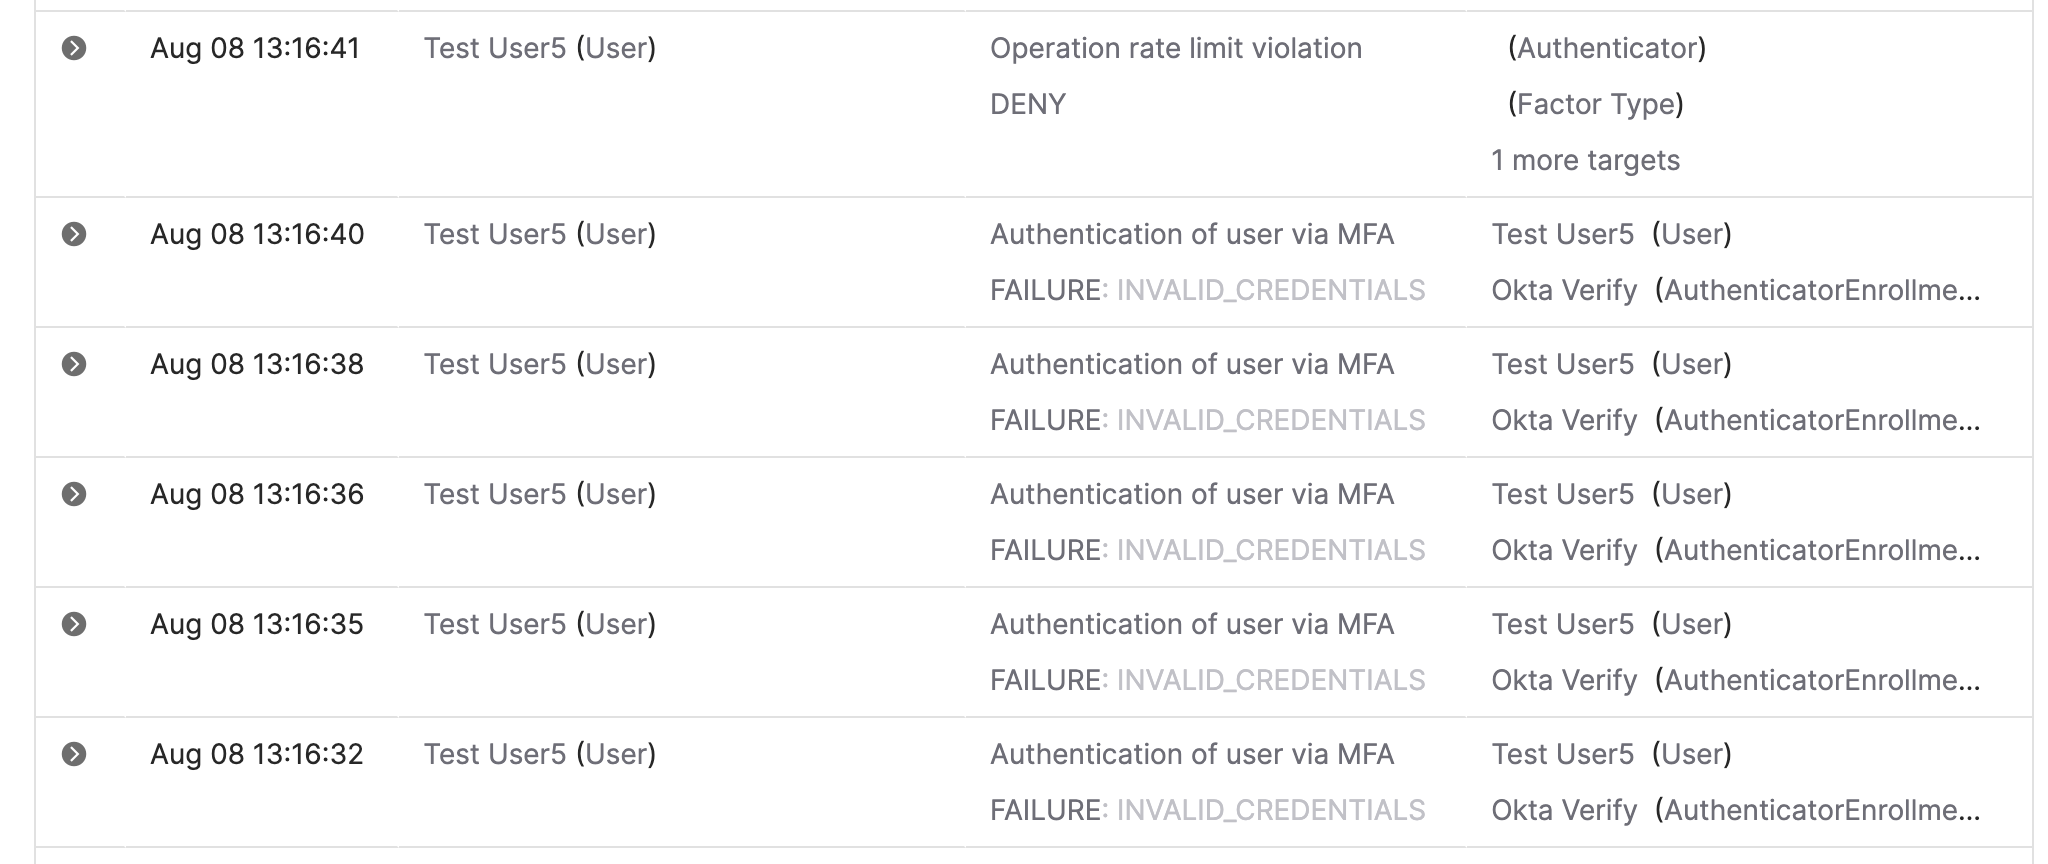
Task: Expand the 13:16:36 log entry arrow
Action: (74, 494)
